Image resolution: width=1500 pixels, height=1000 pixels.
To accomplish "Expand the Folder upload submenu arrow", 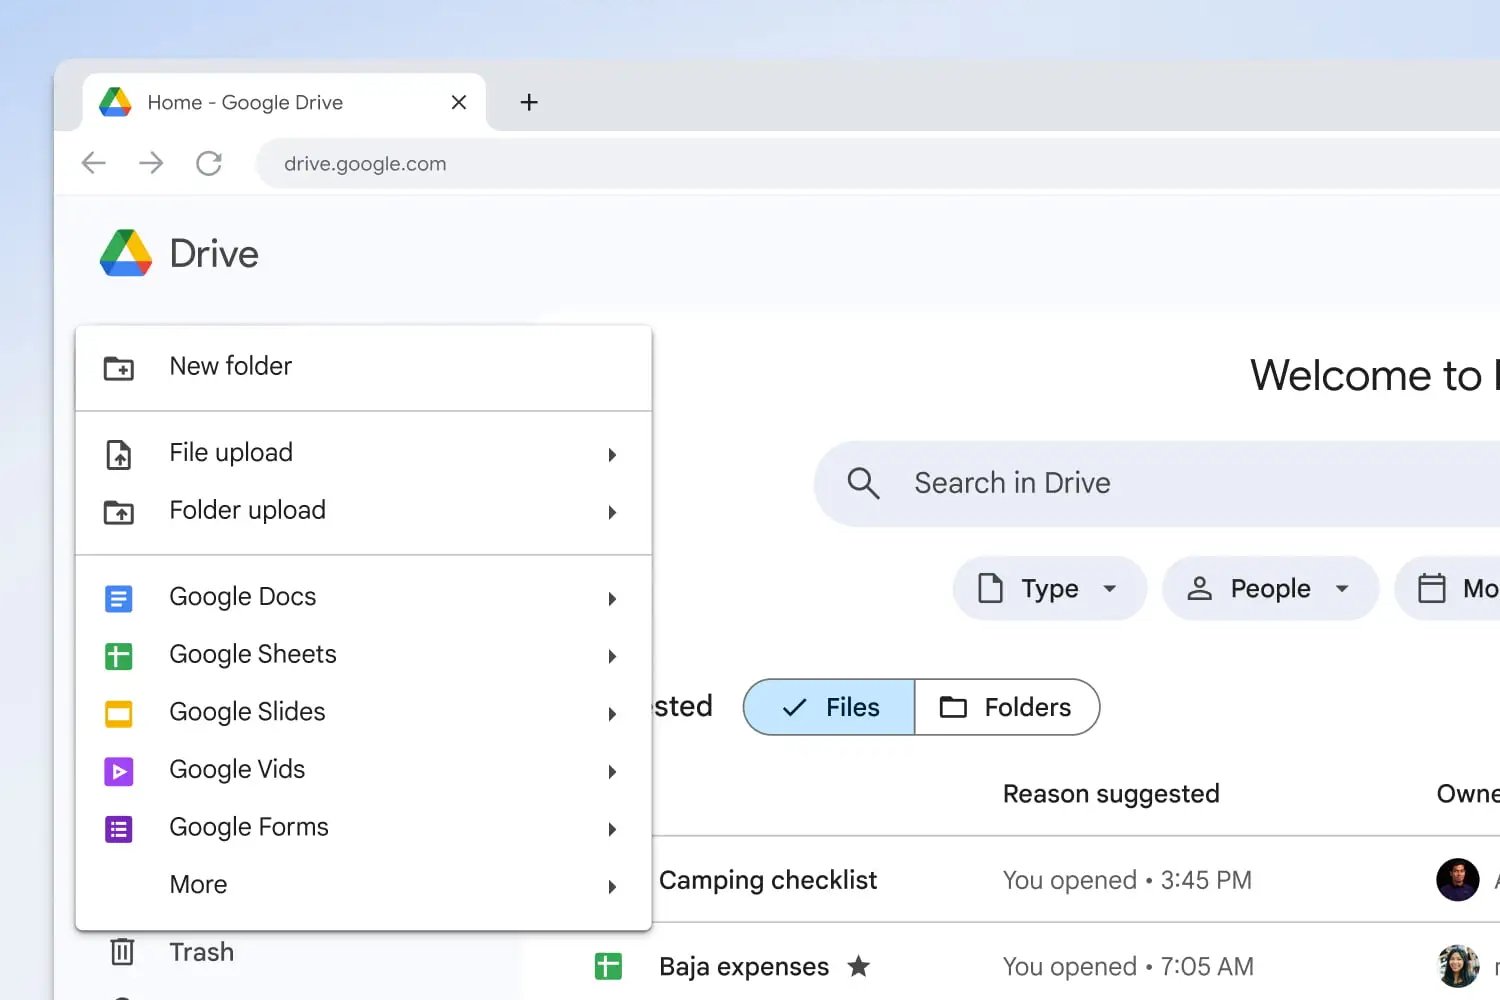I will coord(612,513).
